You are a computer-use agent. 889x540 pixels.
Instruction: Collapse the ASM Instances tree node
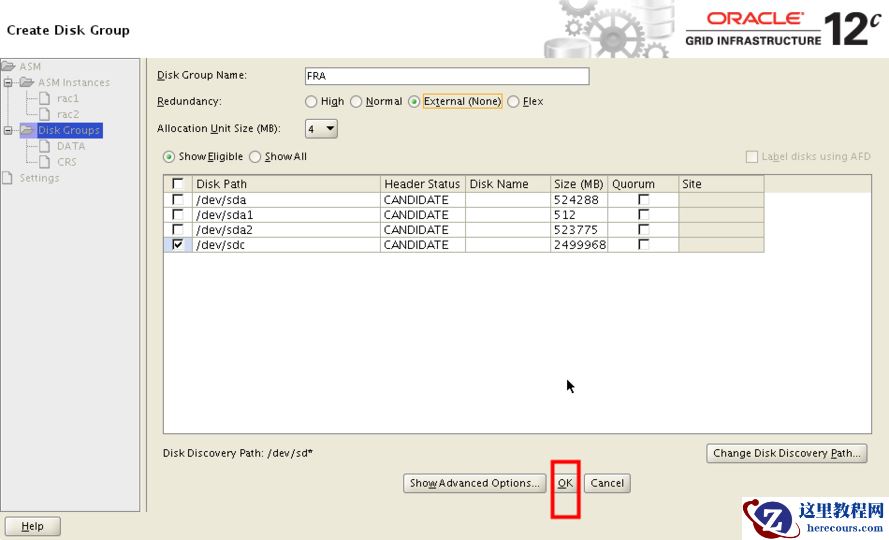(x=8, y=83)
